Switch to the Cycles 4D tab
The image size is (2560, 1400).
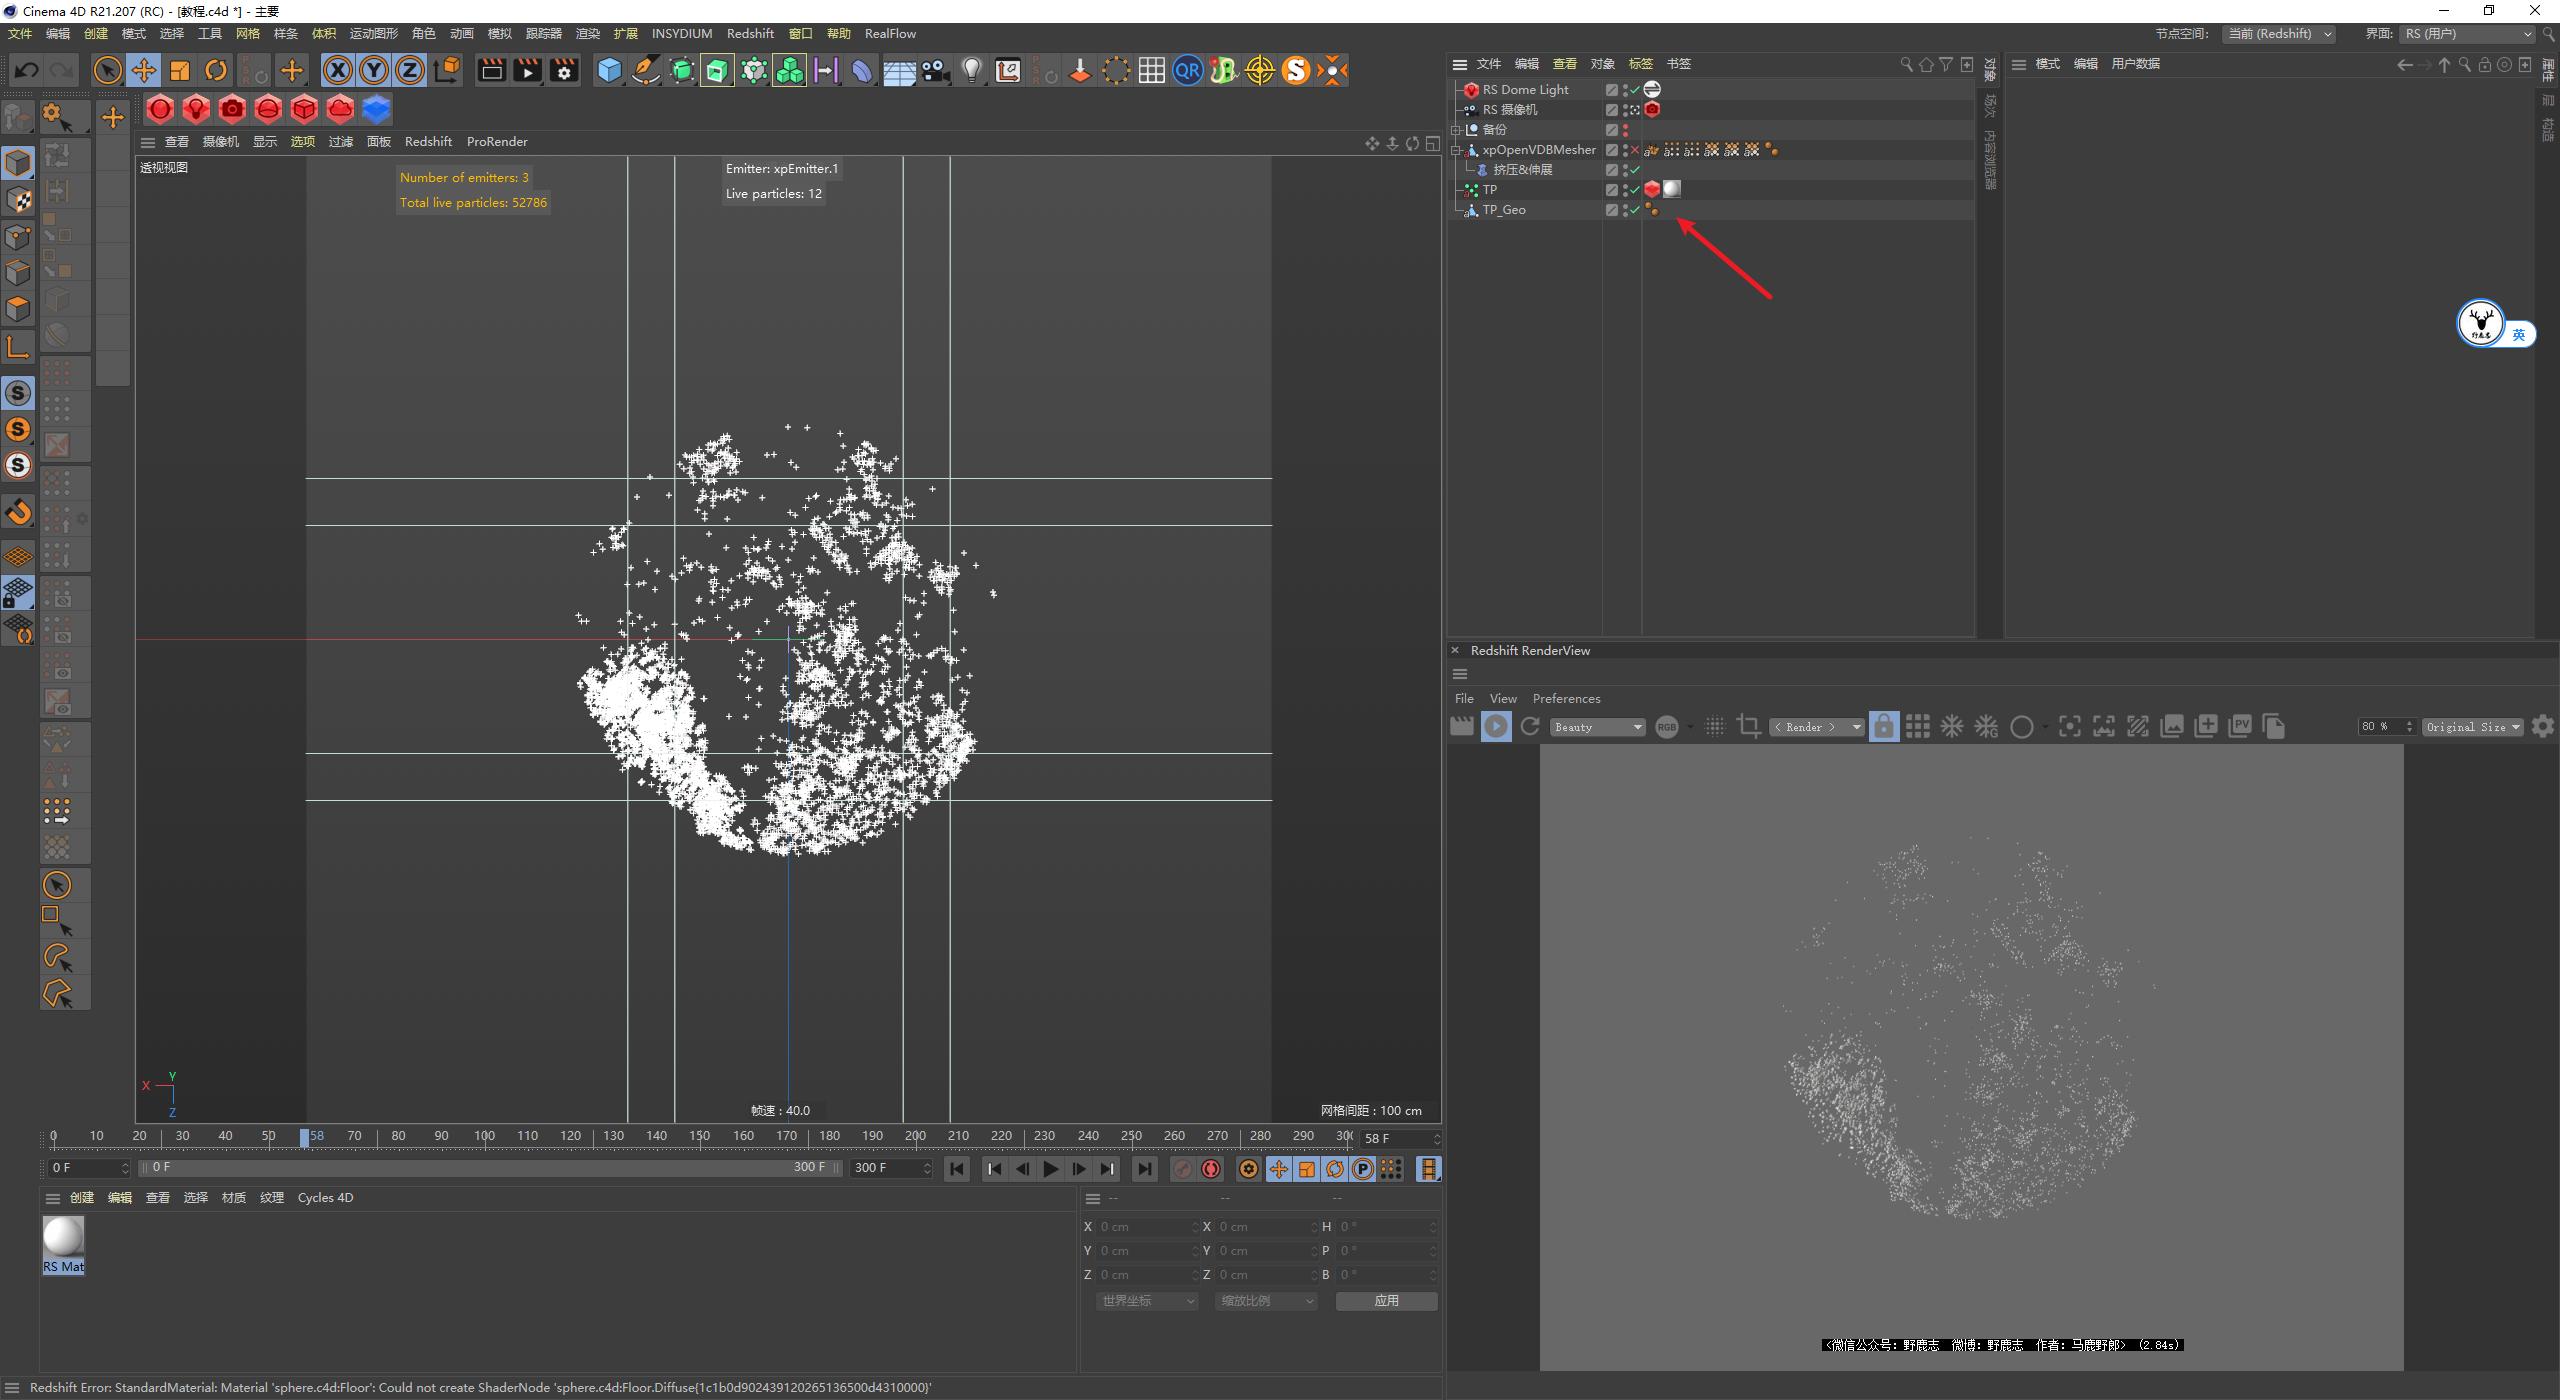click(x=325, y=1197)
